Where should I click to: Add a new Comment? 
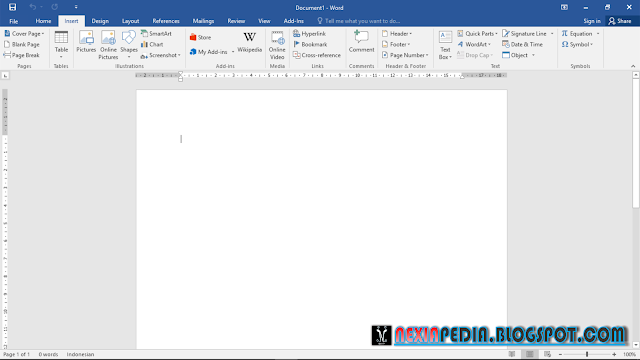(x=361, y=42)
